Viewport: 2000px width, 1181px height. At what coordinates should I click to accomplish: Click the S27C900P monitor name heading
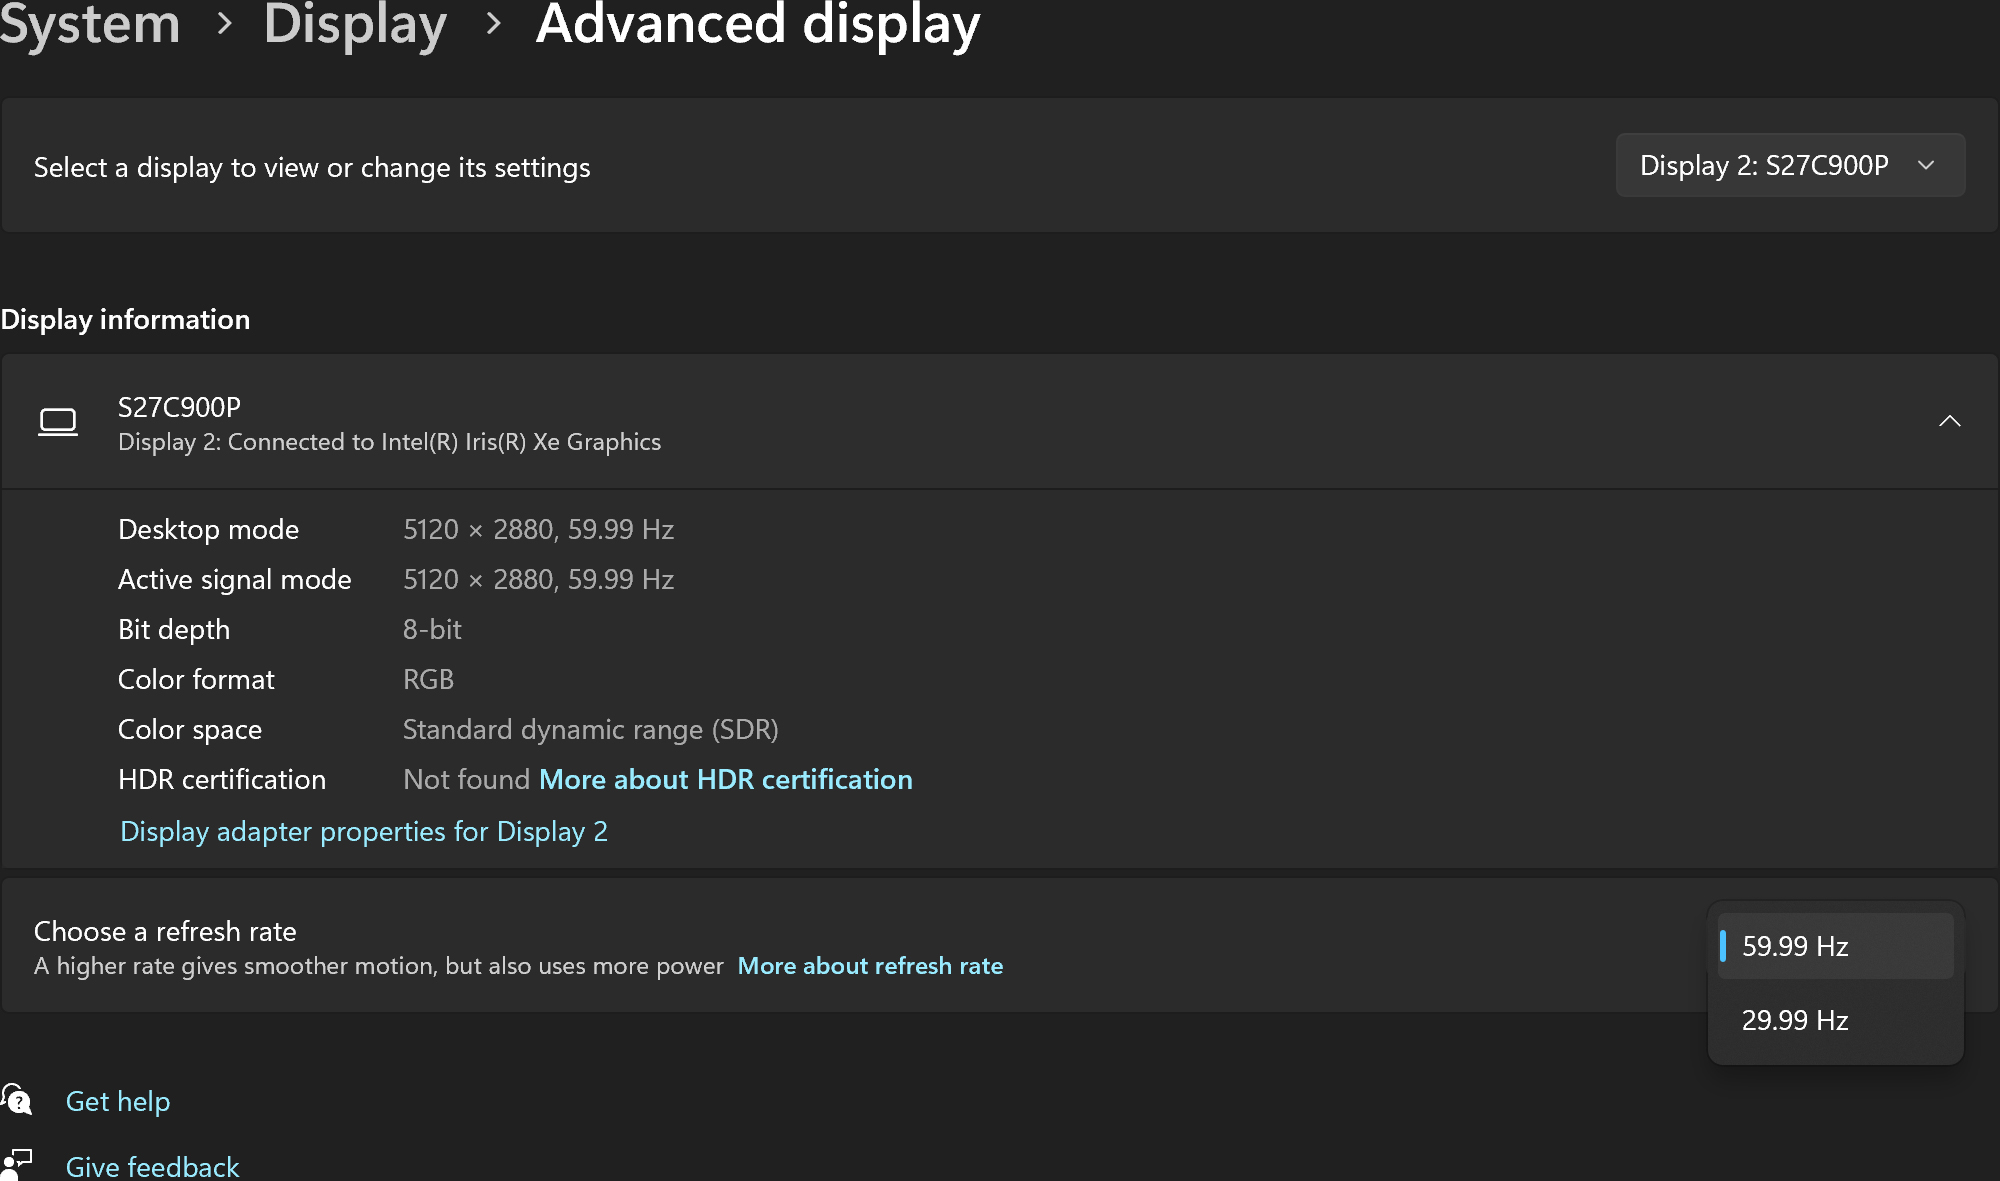[x=179, y=407]
